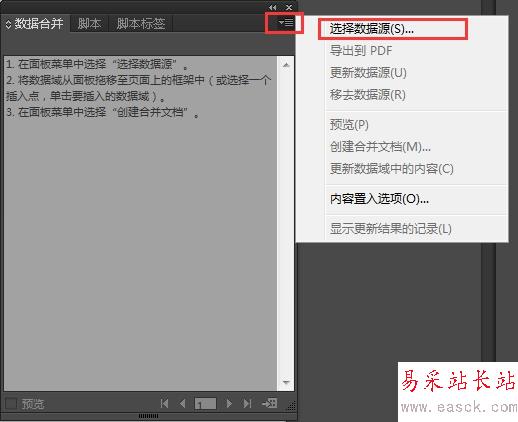Click 移去数据源(R) menu entry
518x422 pixels.
tap(368, 95)
